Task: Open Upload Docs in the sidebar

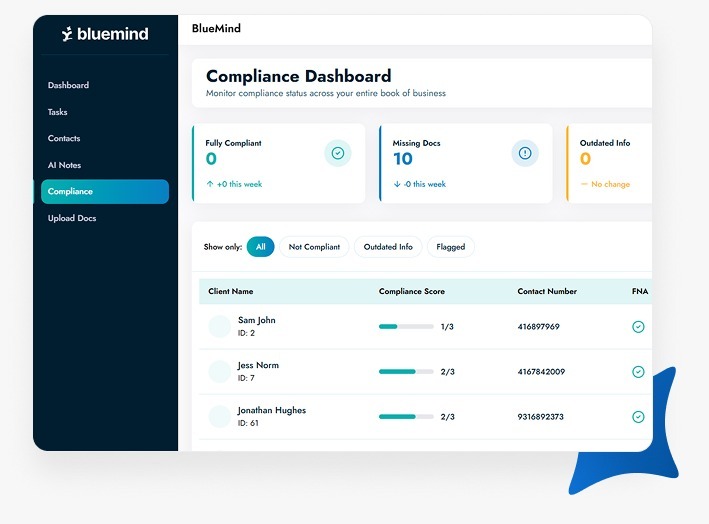Action: click(72, 218)
